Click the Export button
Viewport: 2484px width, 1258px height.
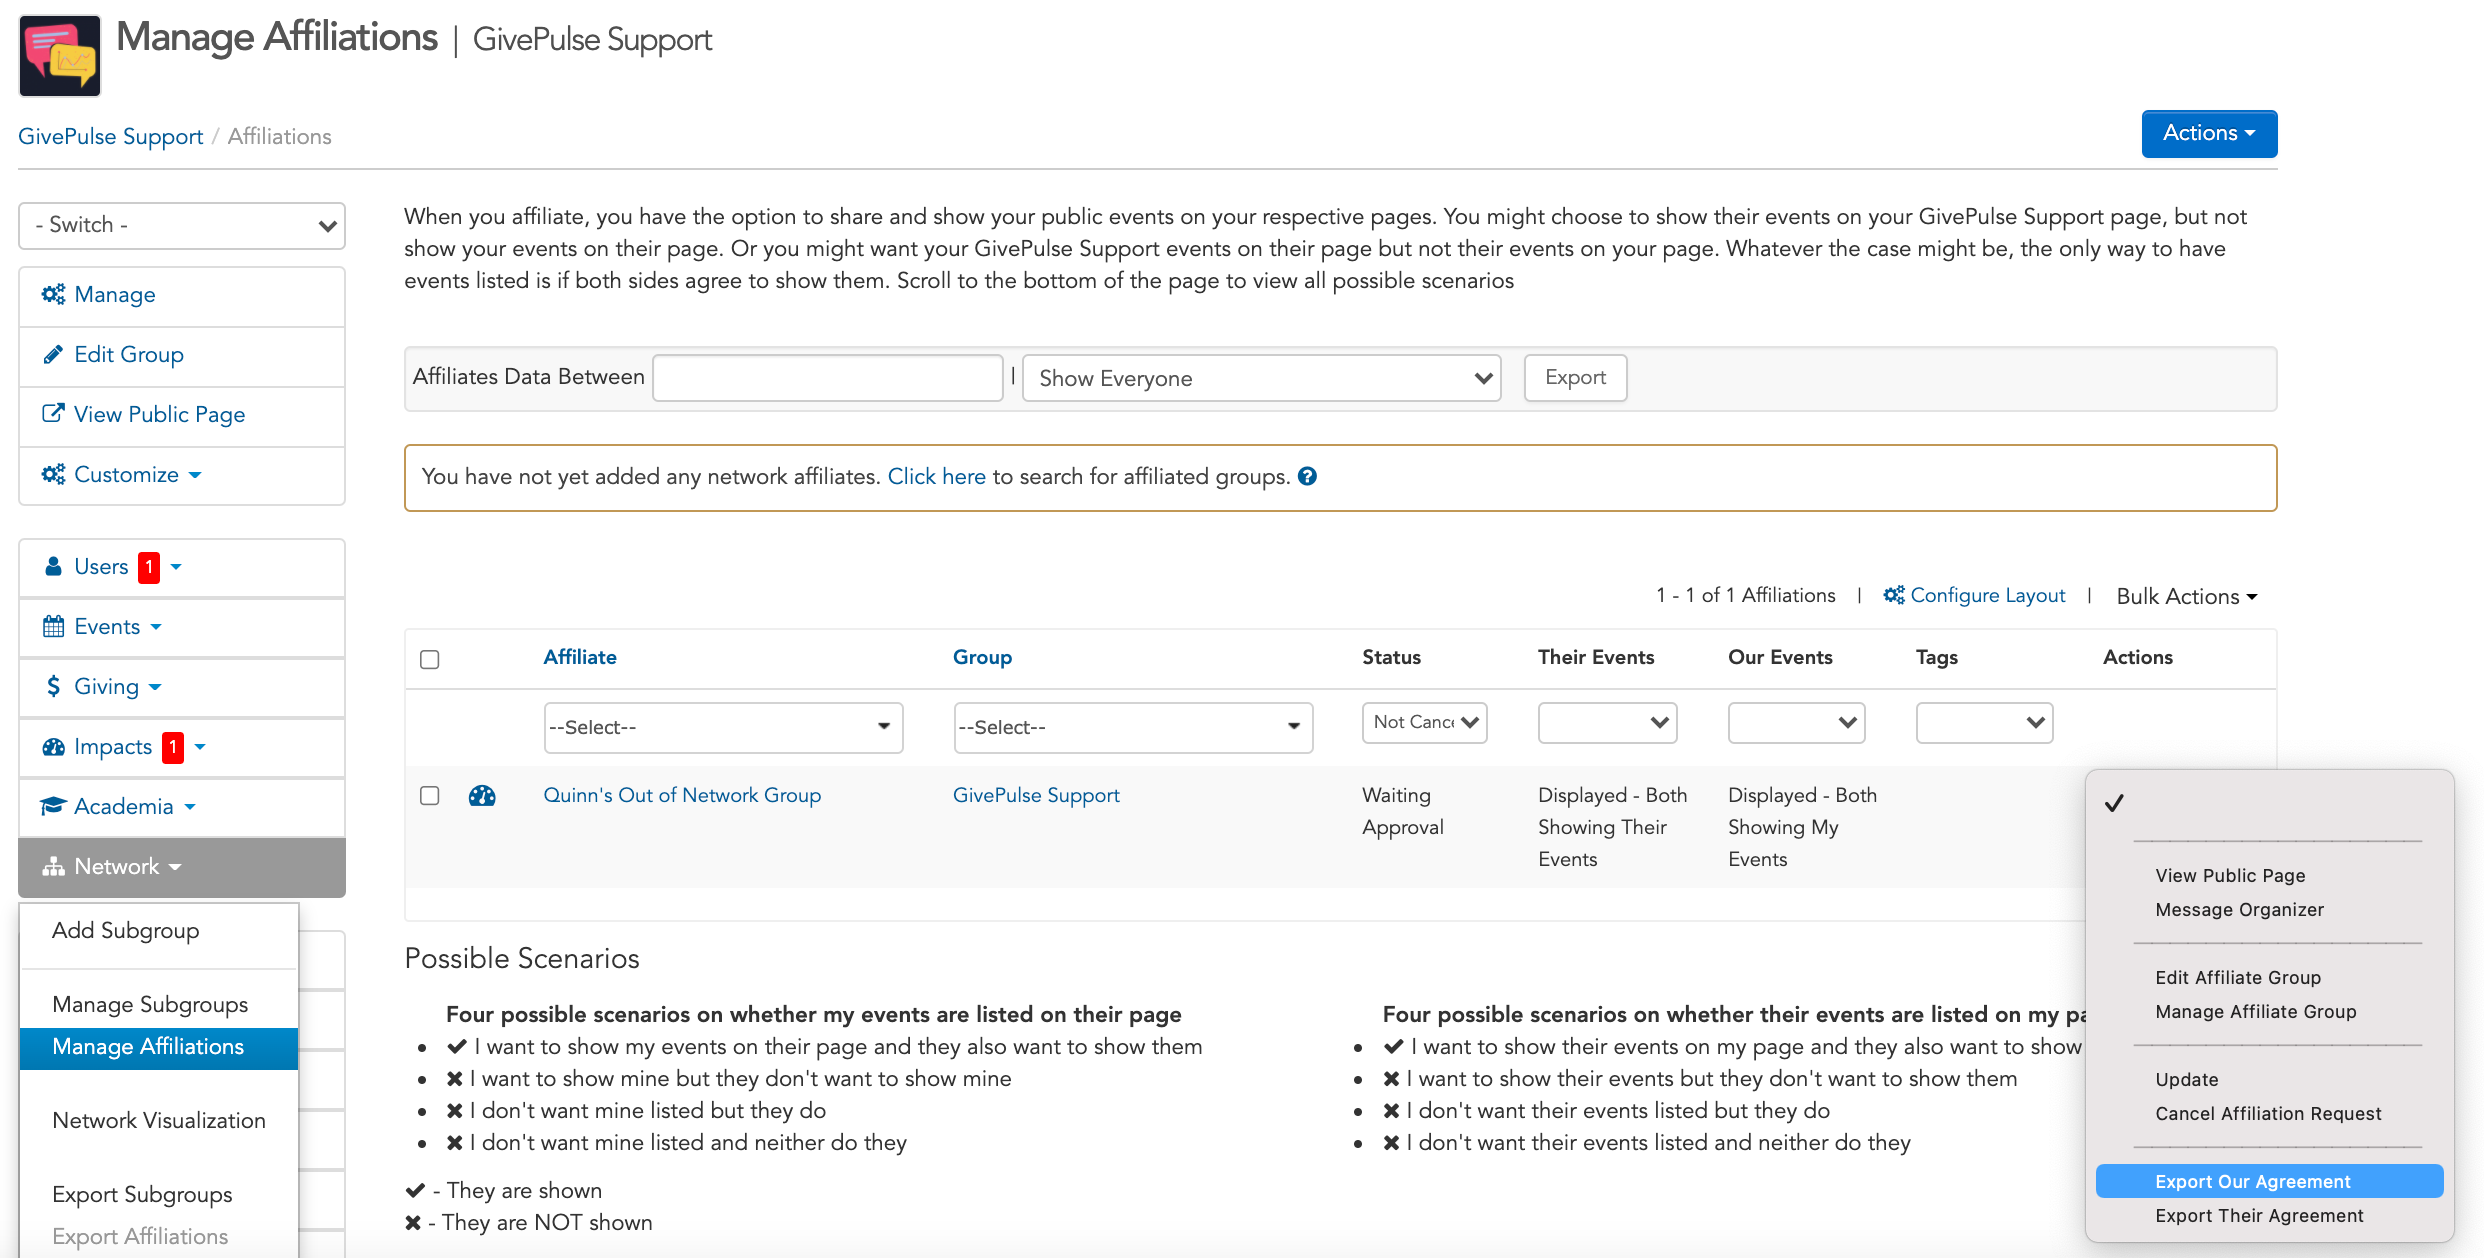click(x=1575, y=378)
